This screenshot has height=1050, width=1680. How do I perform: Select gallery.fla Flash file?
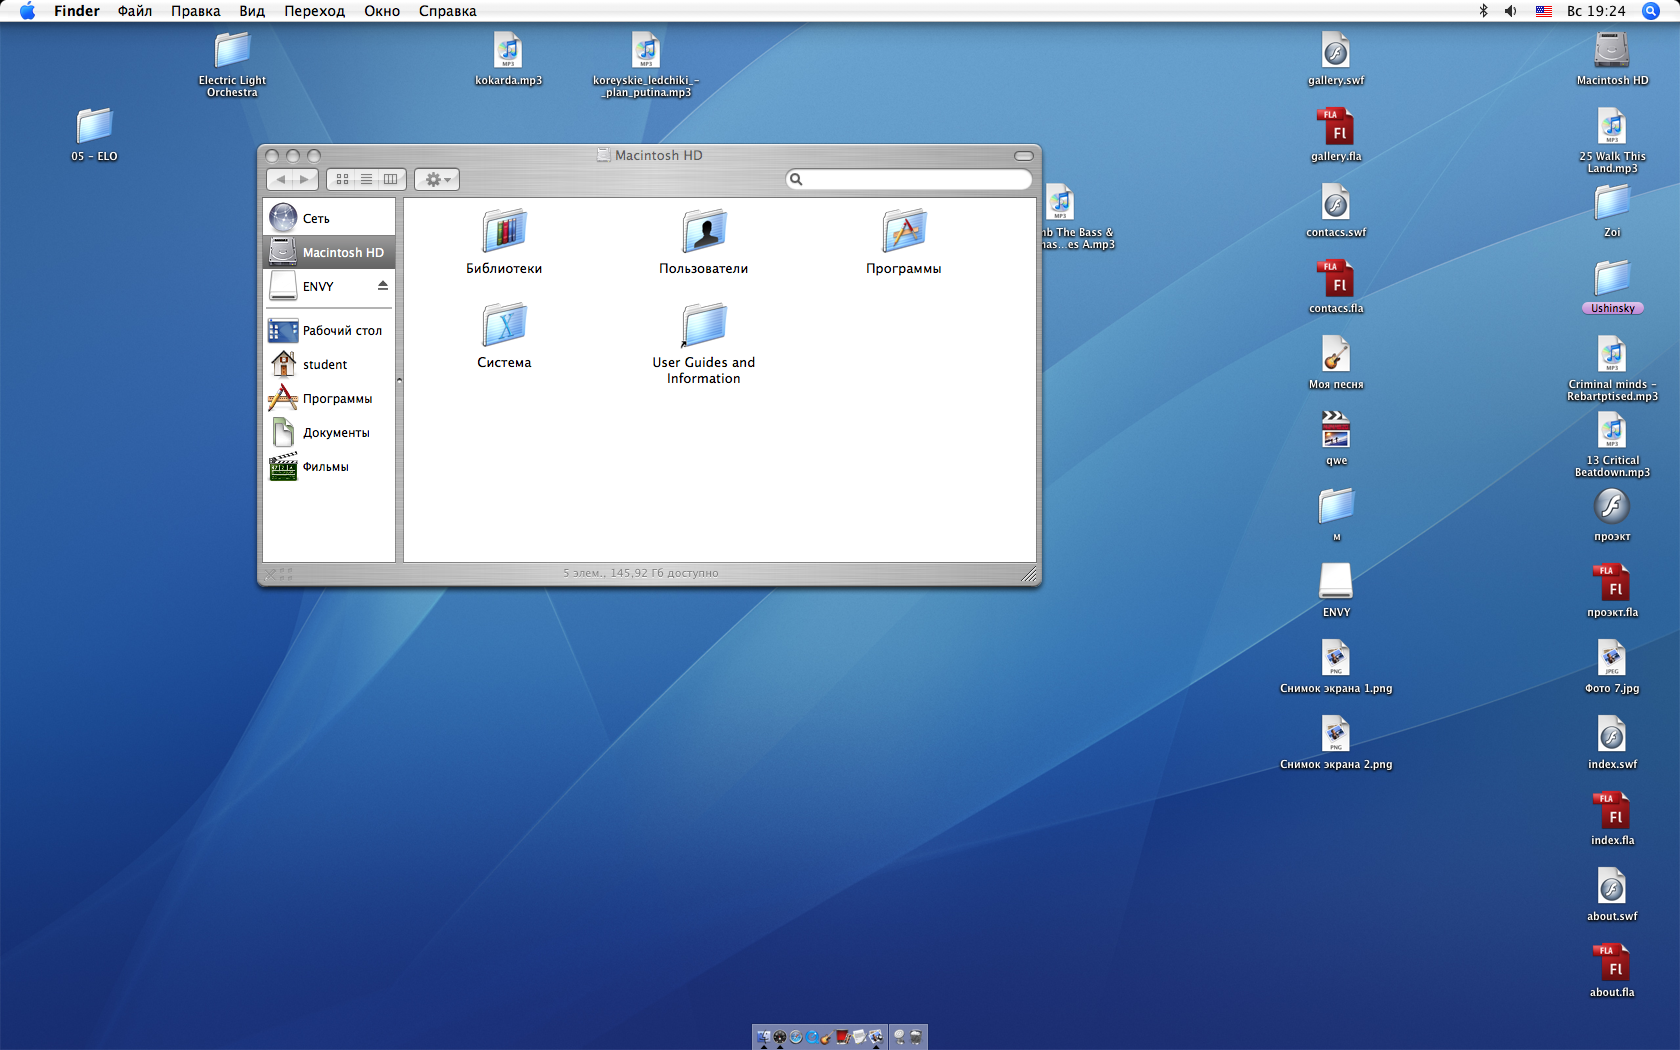[x=1336, y=134]
